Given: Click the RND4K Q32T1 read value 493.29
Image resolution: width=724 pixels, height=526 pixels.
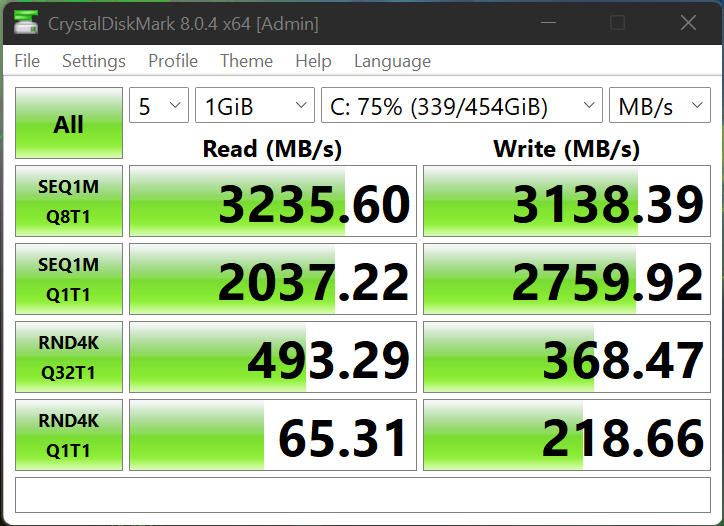Looking at the screenshot, I should pos(273,357).
